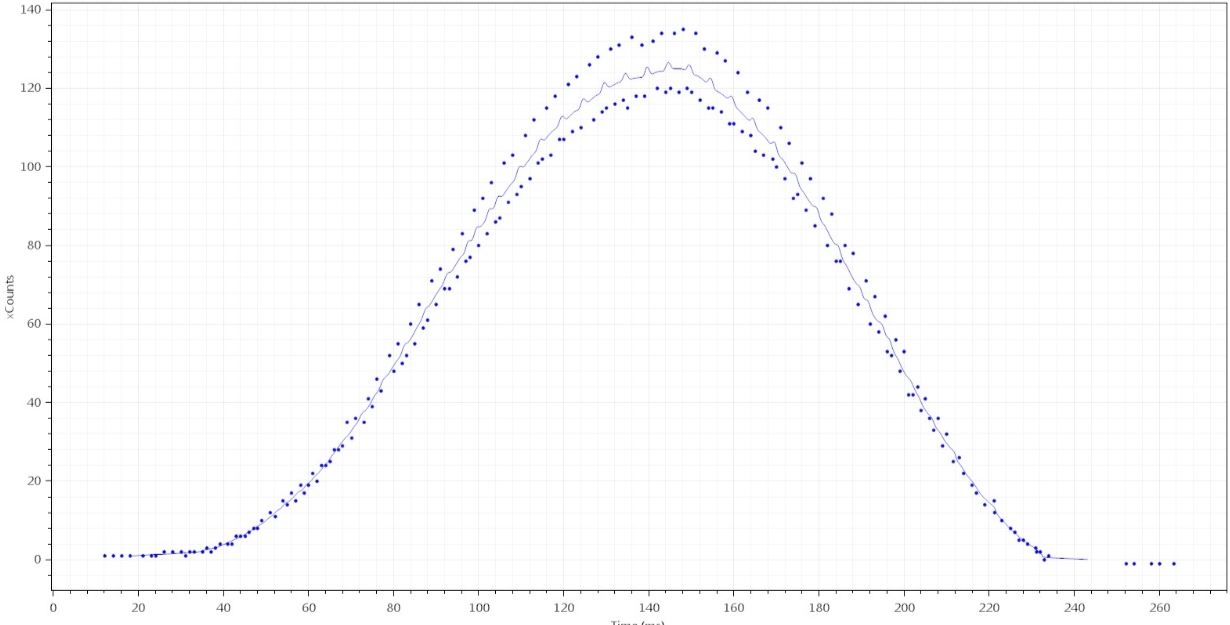
Task: Click the 40 tick label on y-axis
Action: click(x=33, y=402)
